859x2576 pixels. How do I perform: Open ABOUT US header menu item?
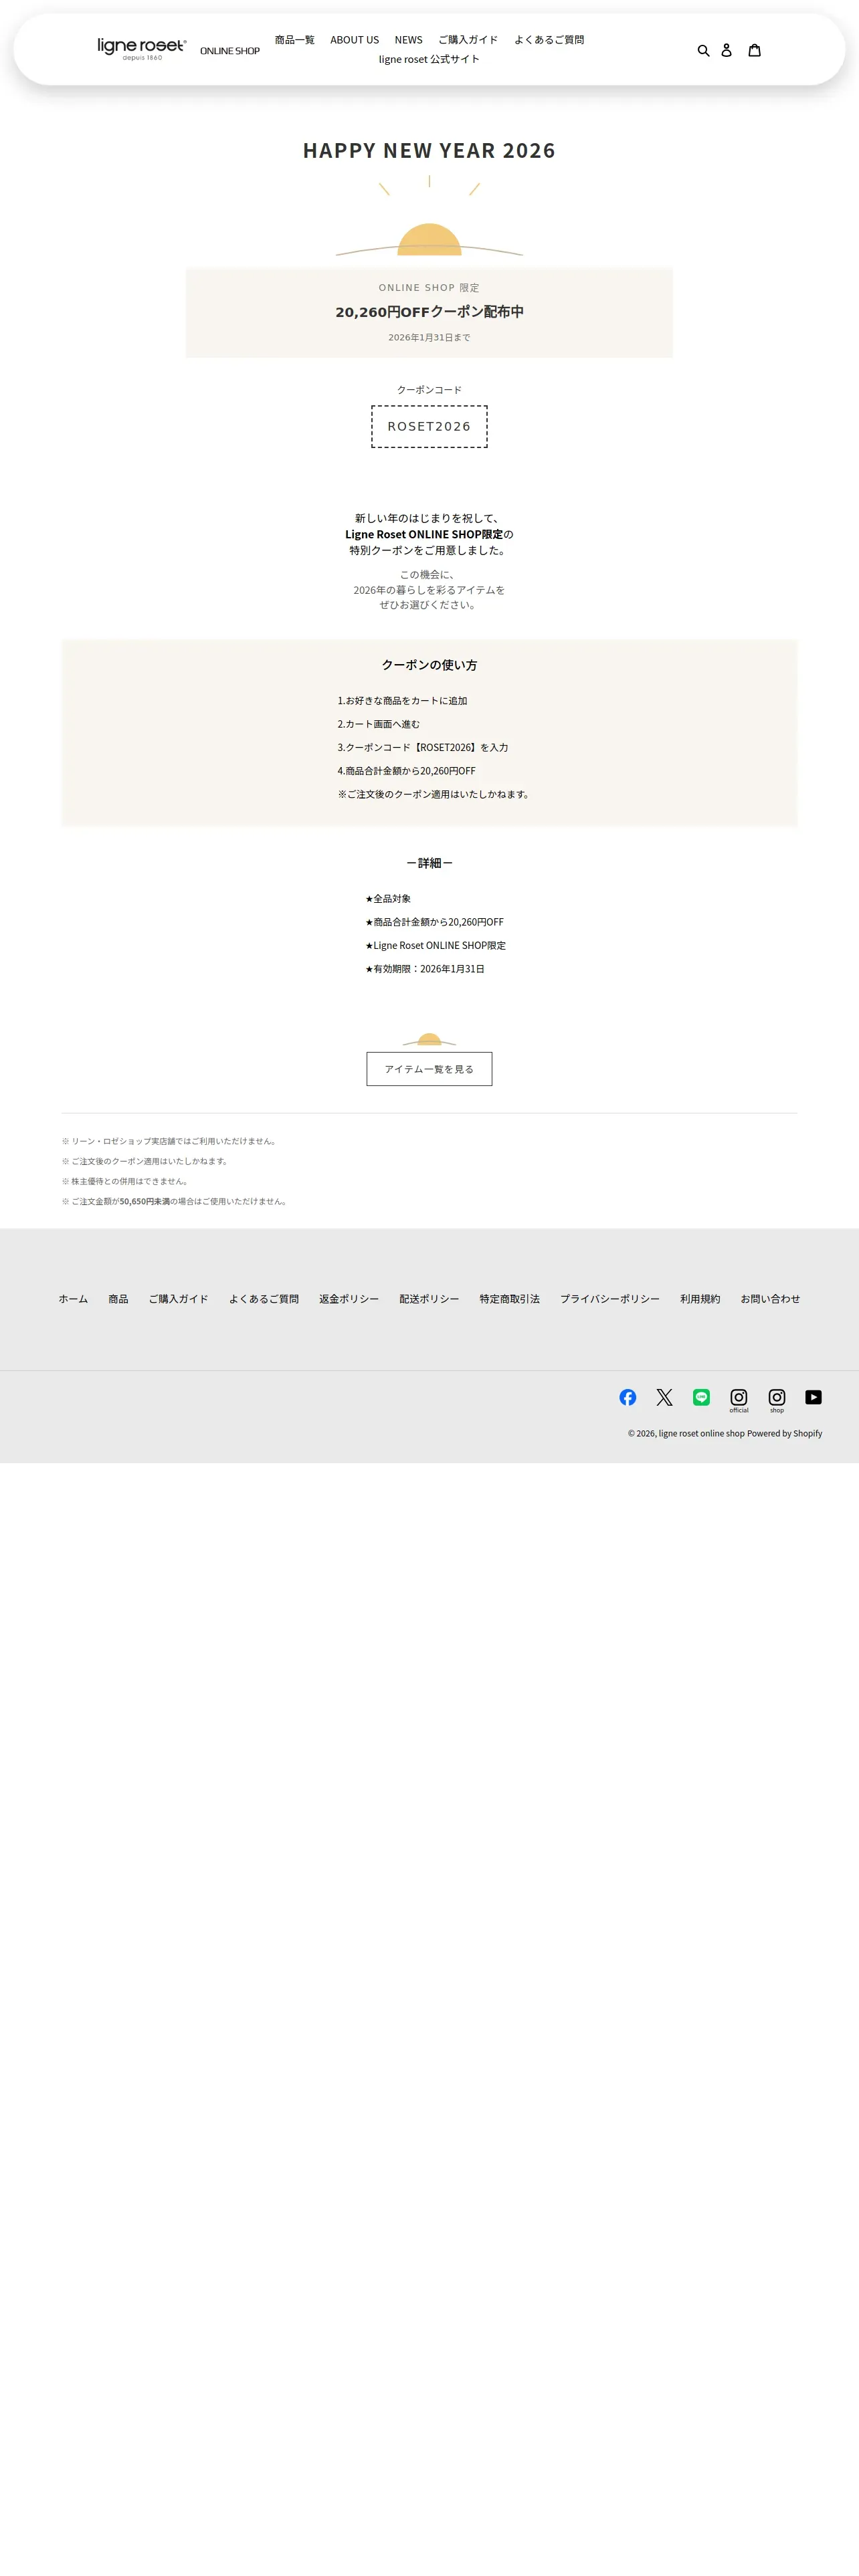pyautogui.click(x=355, y=40)
